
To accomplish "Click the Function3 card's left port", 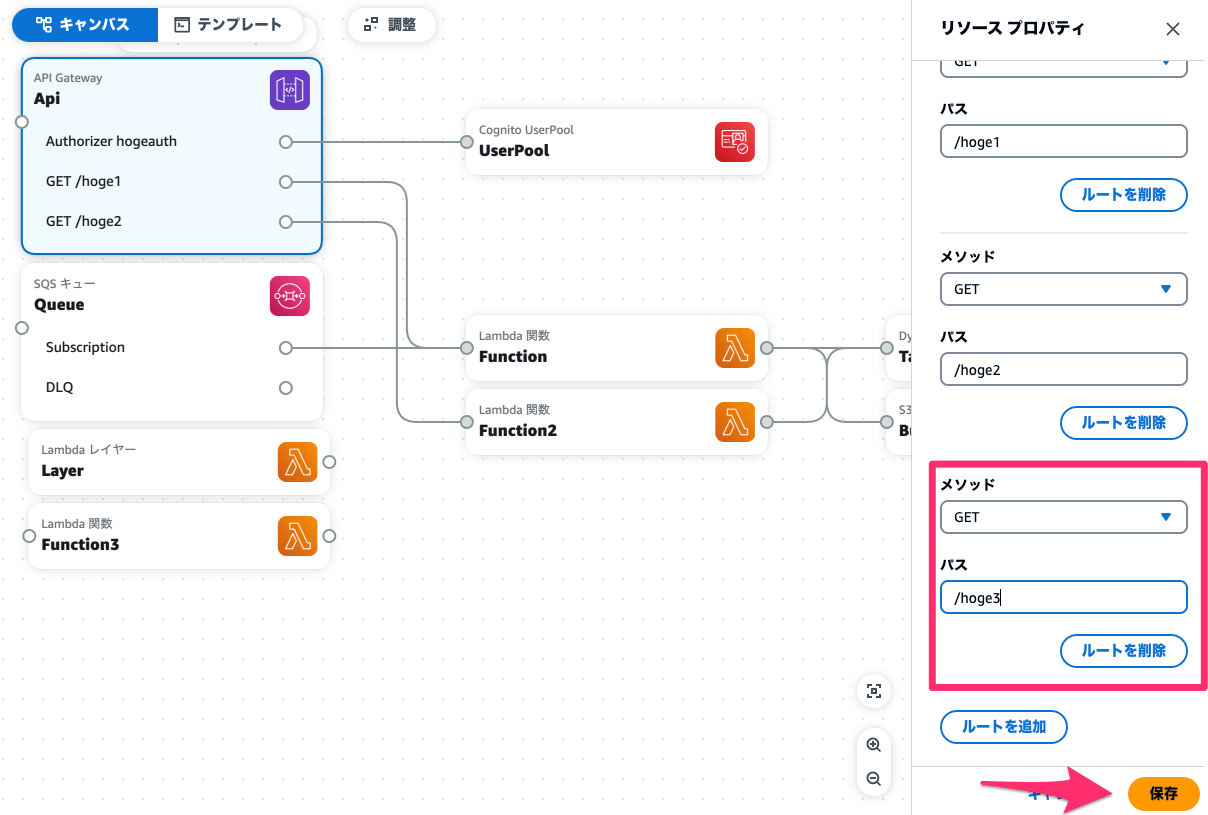I will (29, 536).
